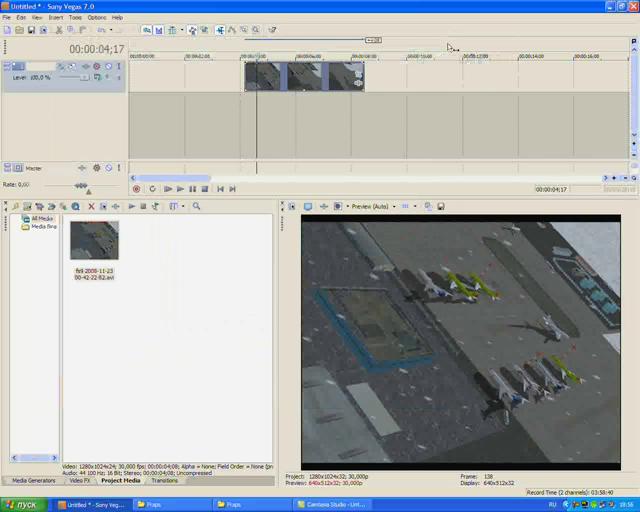Screen dimensions: 640x512
Task: Minimize video track height button
Action: point(7,66)
